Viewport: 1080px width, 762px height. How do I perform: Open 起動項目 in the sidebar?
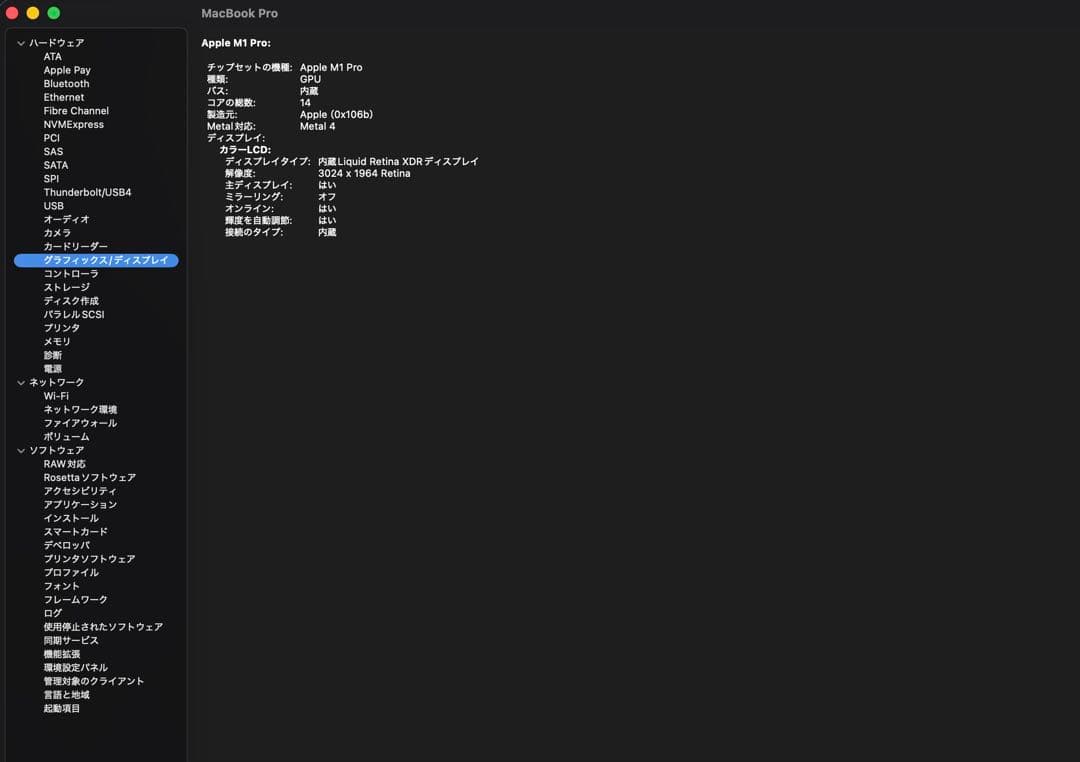61,708
